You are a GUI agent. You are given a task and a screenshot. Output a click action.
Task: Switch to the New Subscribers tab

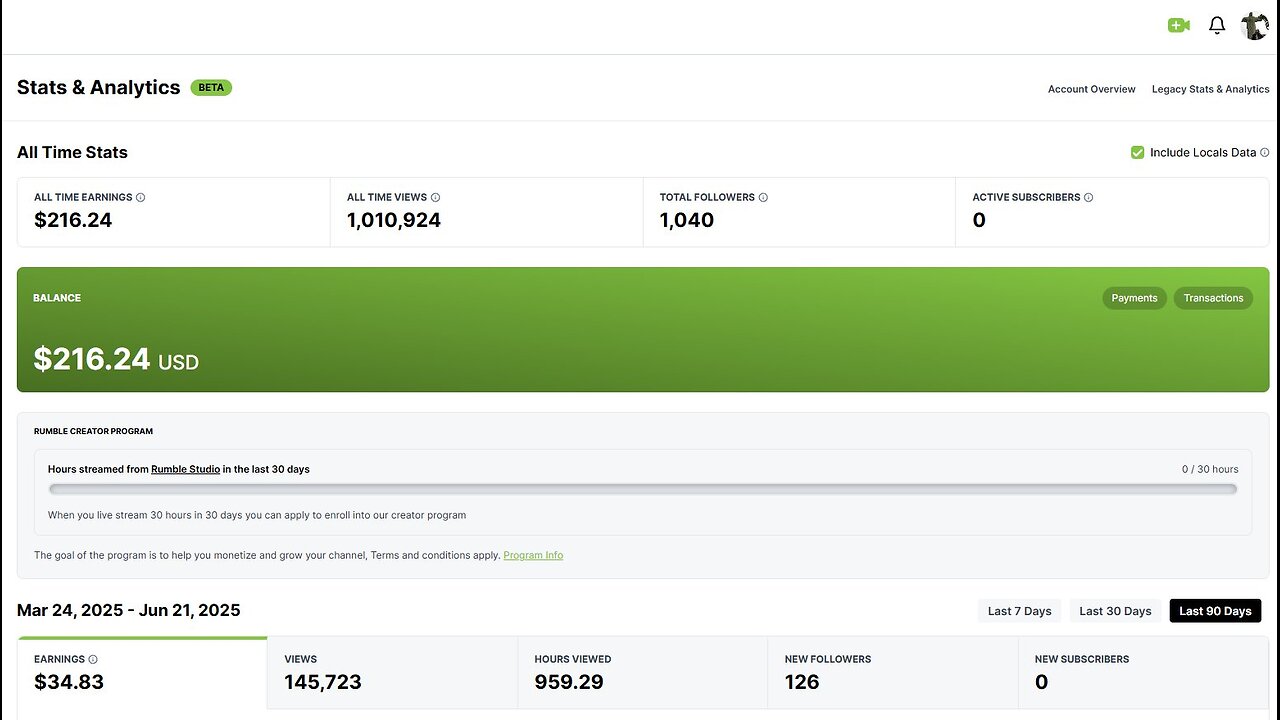click(x=1143, y=672)
